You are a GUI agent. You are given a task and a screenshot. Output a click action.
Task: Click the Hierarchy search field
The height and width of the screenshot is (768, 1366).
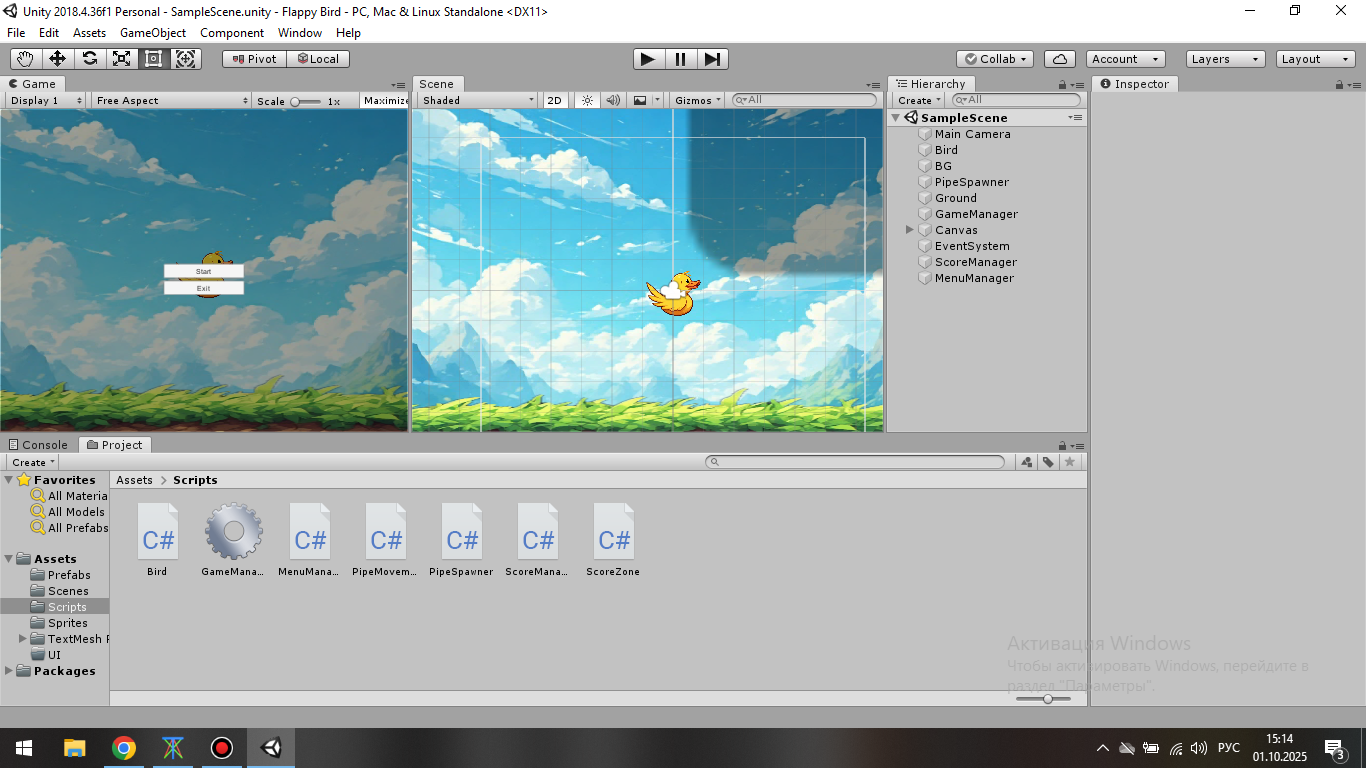(1016, 100)
